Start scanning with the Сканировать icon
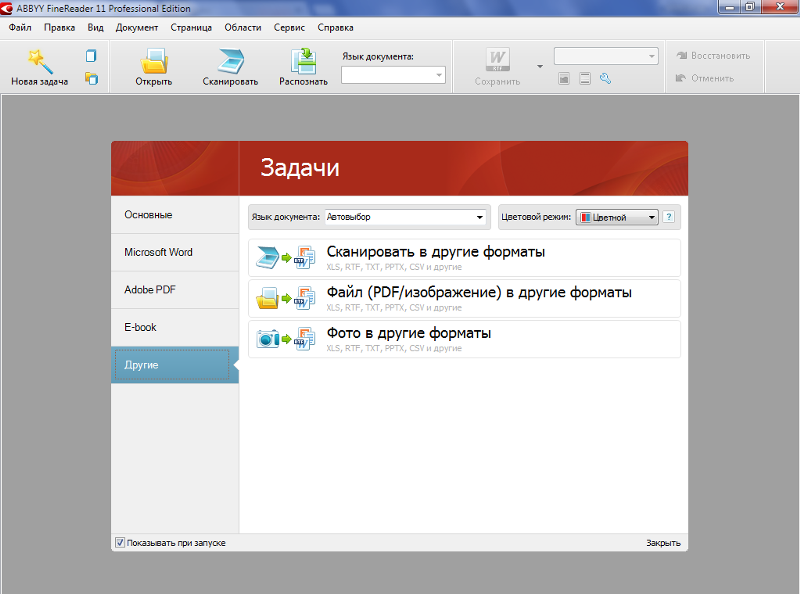 point(231,61)
